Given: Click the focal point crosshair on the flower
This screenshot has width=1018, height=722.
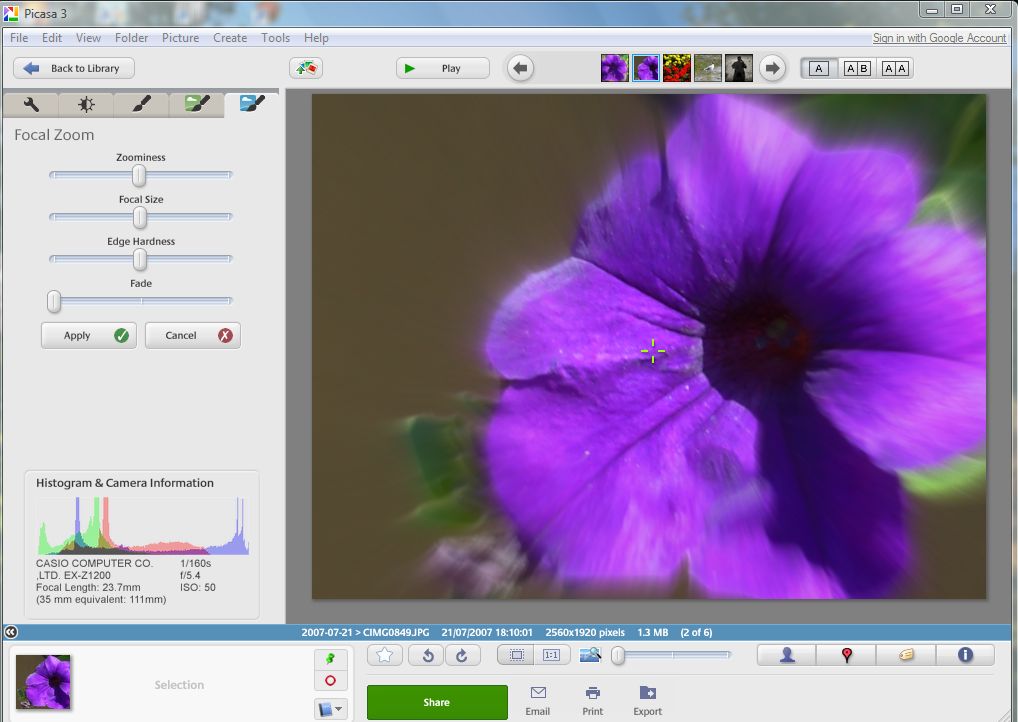Looking at the screenshot, I should (652, 351).
